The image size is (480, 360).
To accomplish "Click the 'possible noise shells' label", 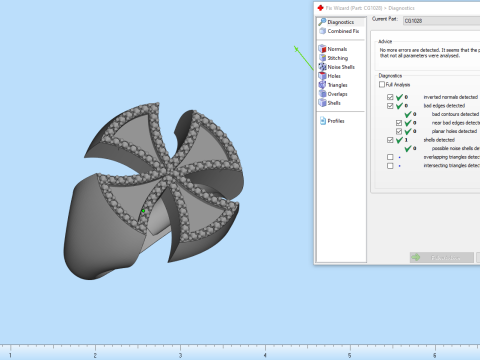I will [456, 148].
